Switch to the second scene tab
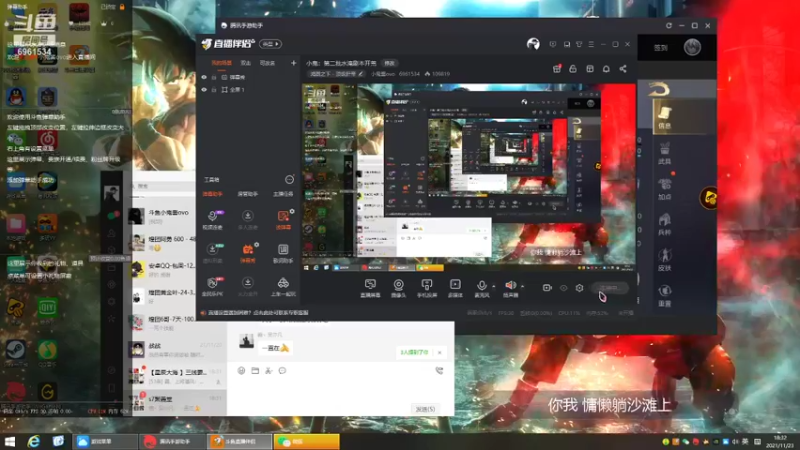800x450 pixels. click(x=246, y=63)
